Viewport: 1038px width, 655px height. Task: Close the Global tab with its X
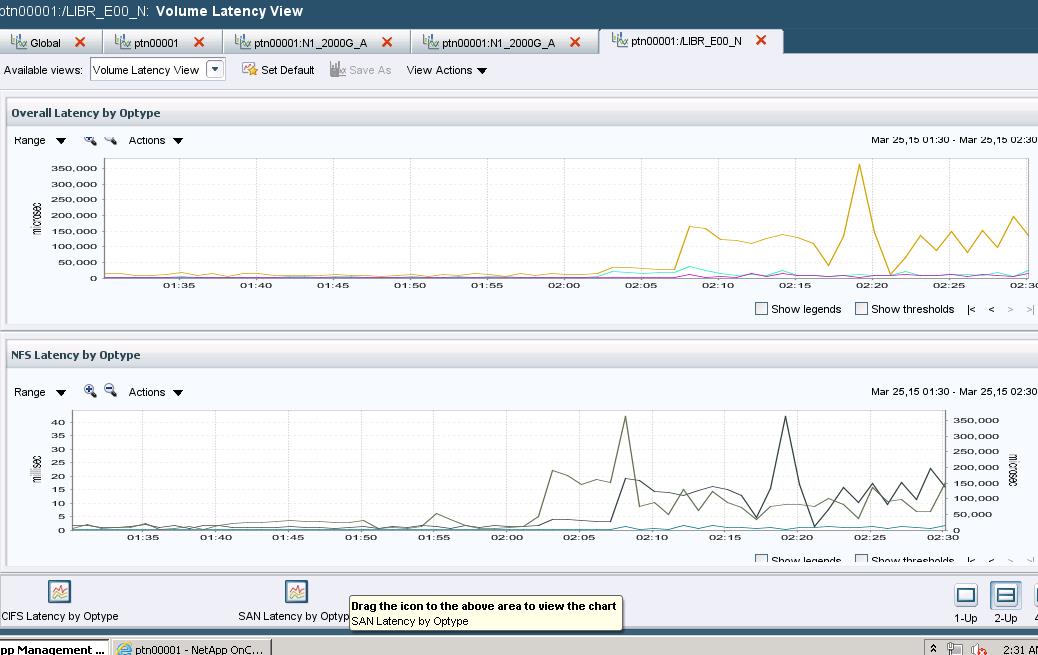pyautogui.click(x=80, y=42)
